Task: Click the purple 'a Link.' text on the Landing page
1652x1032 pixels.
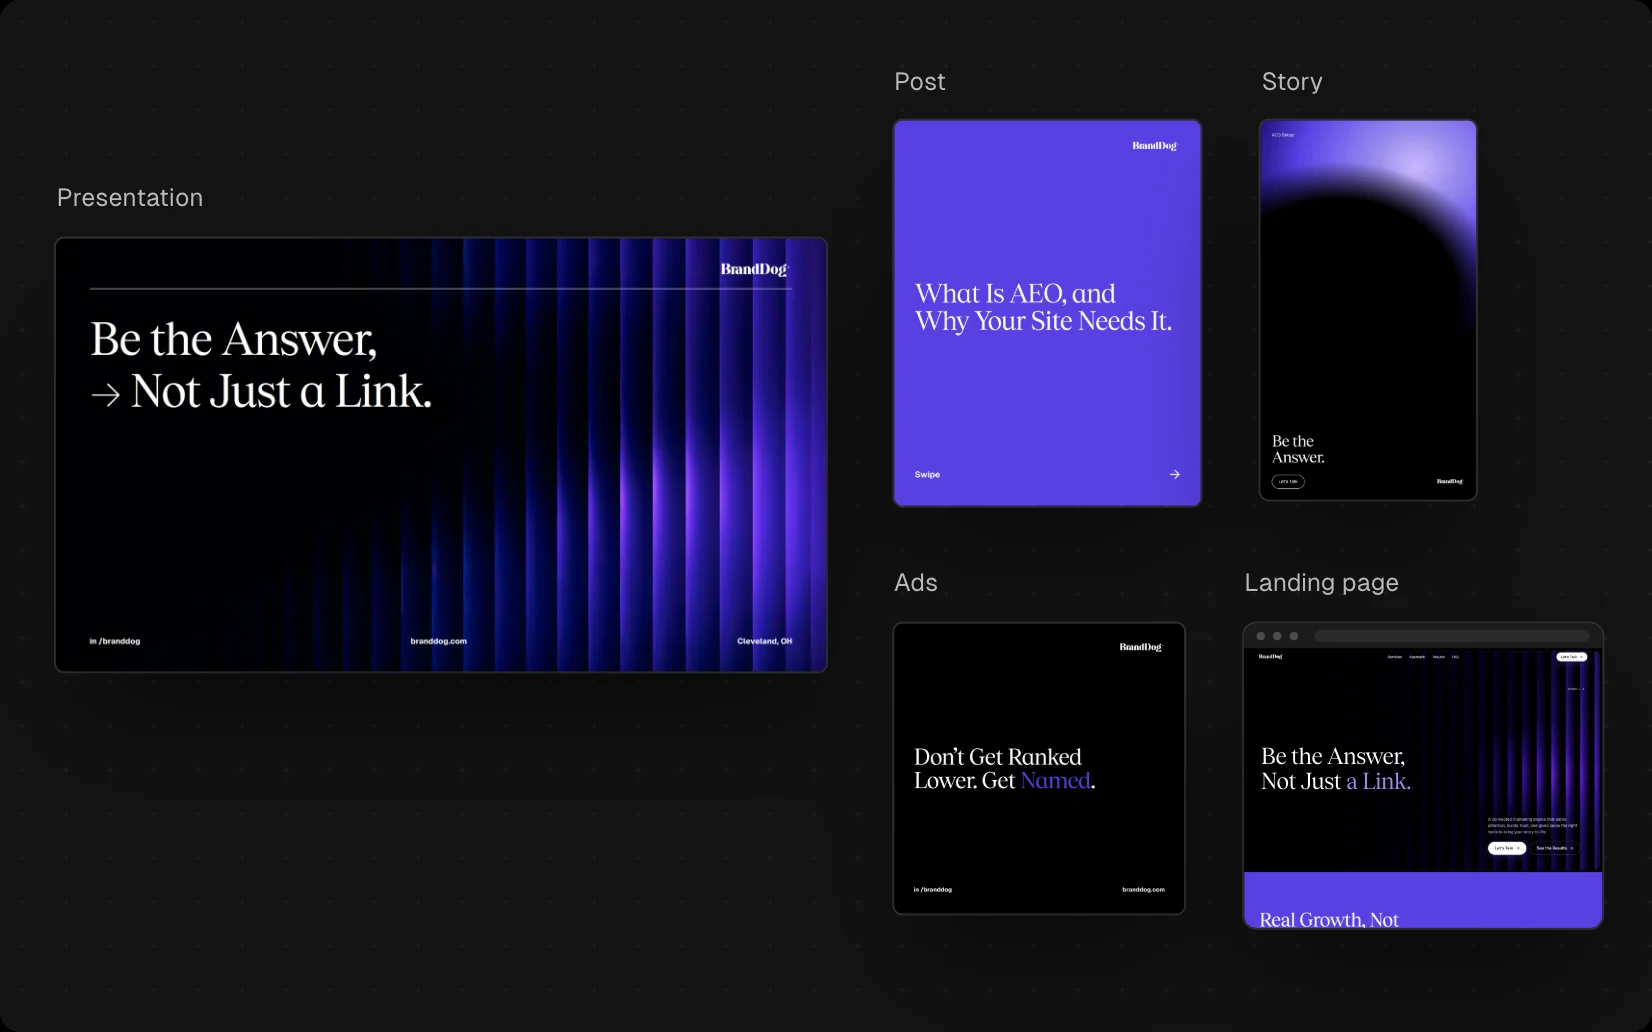Action: click(1378, 782)
